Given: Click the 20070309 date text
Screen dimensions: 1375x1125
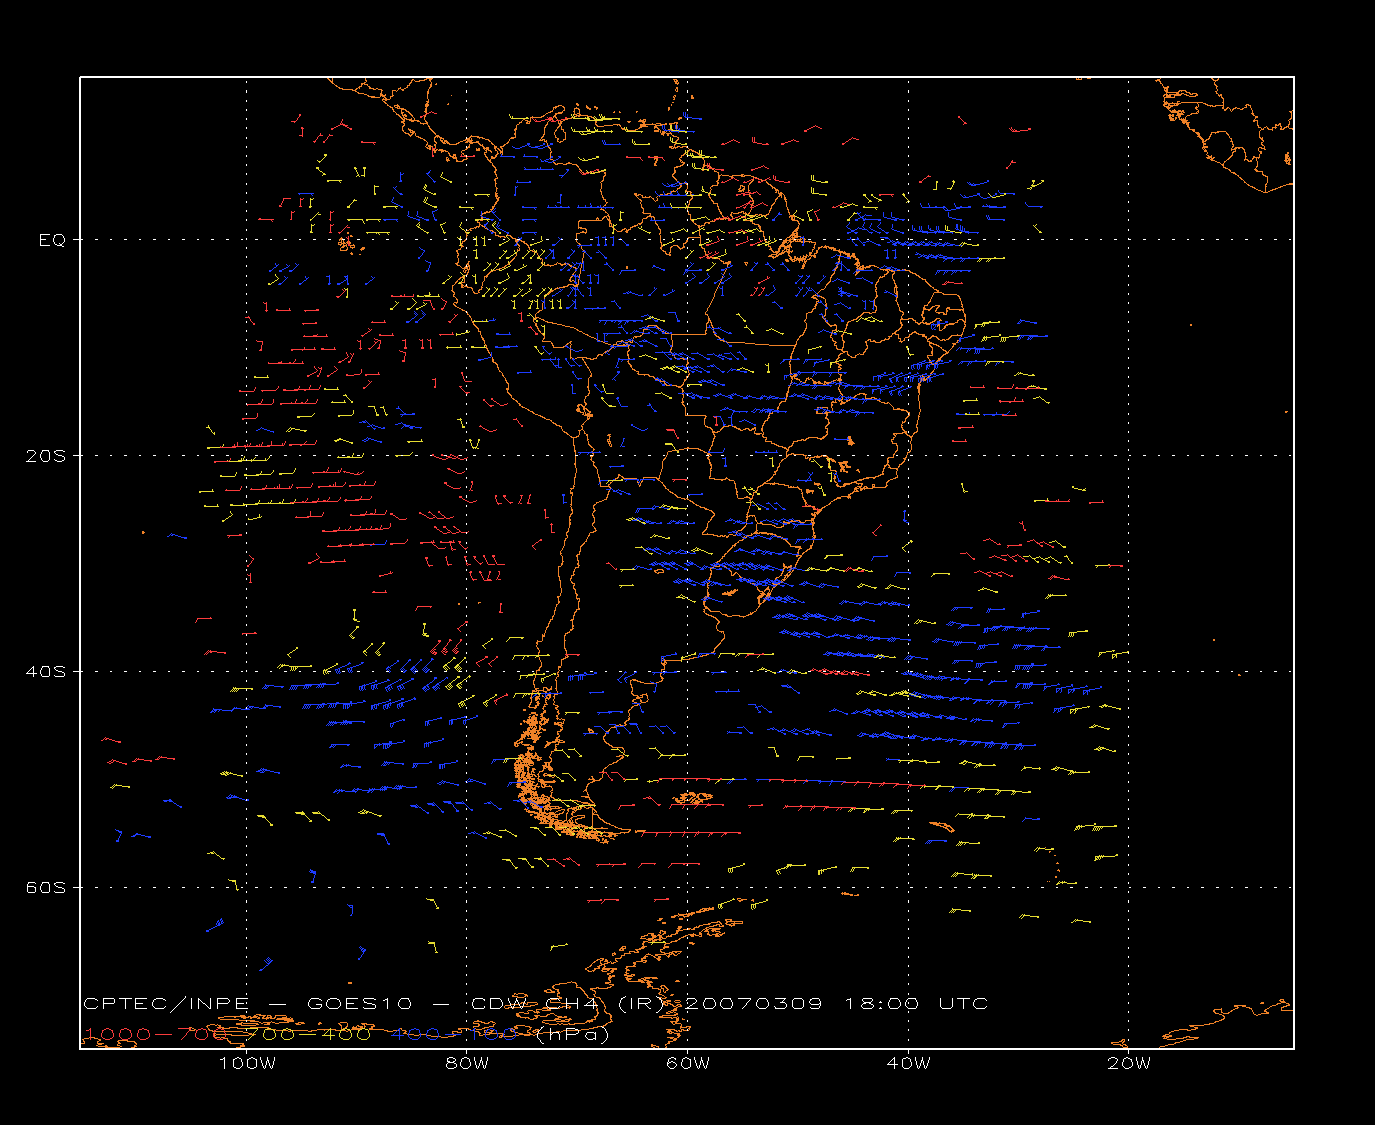Looking at the screenshot, I should pos(754,1003).
